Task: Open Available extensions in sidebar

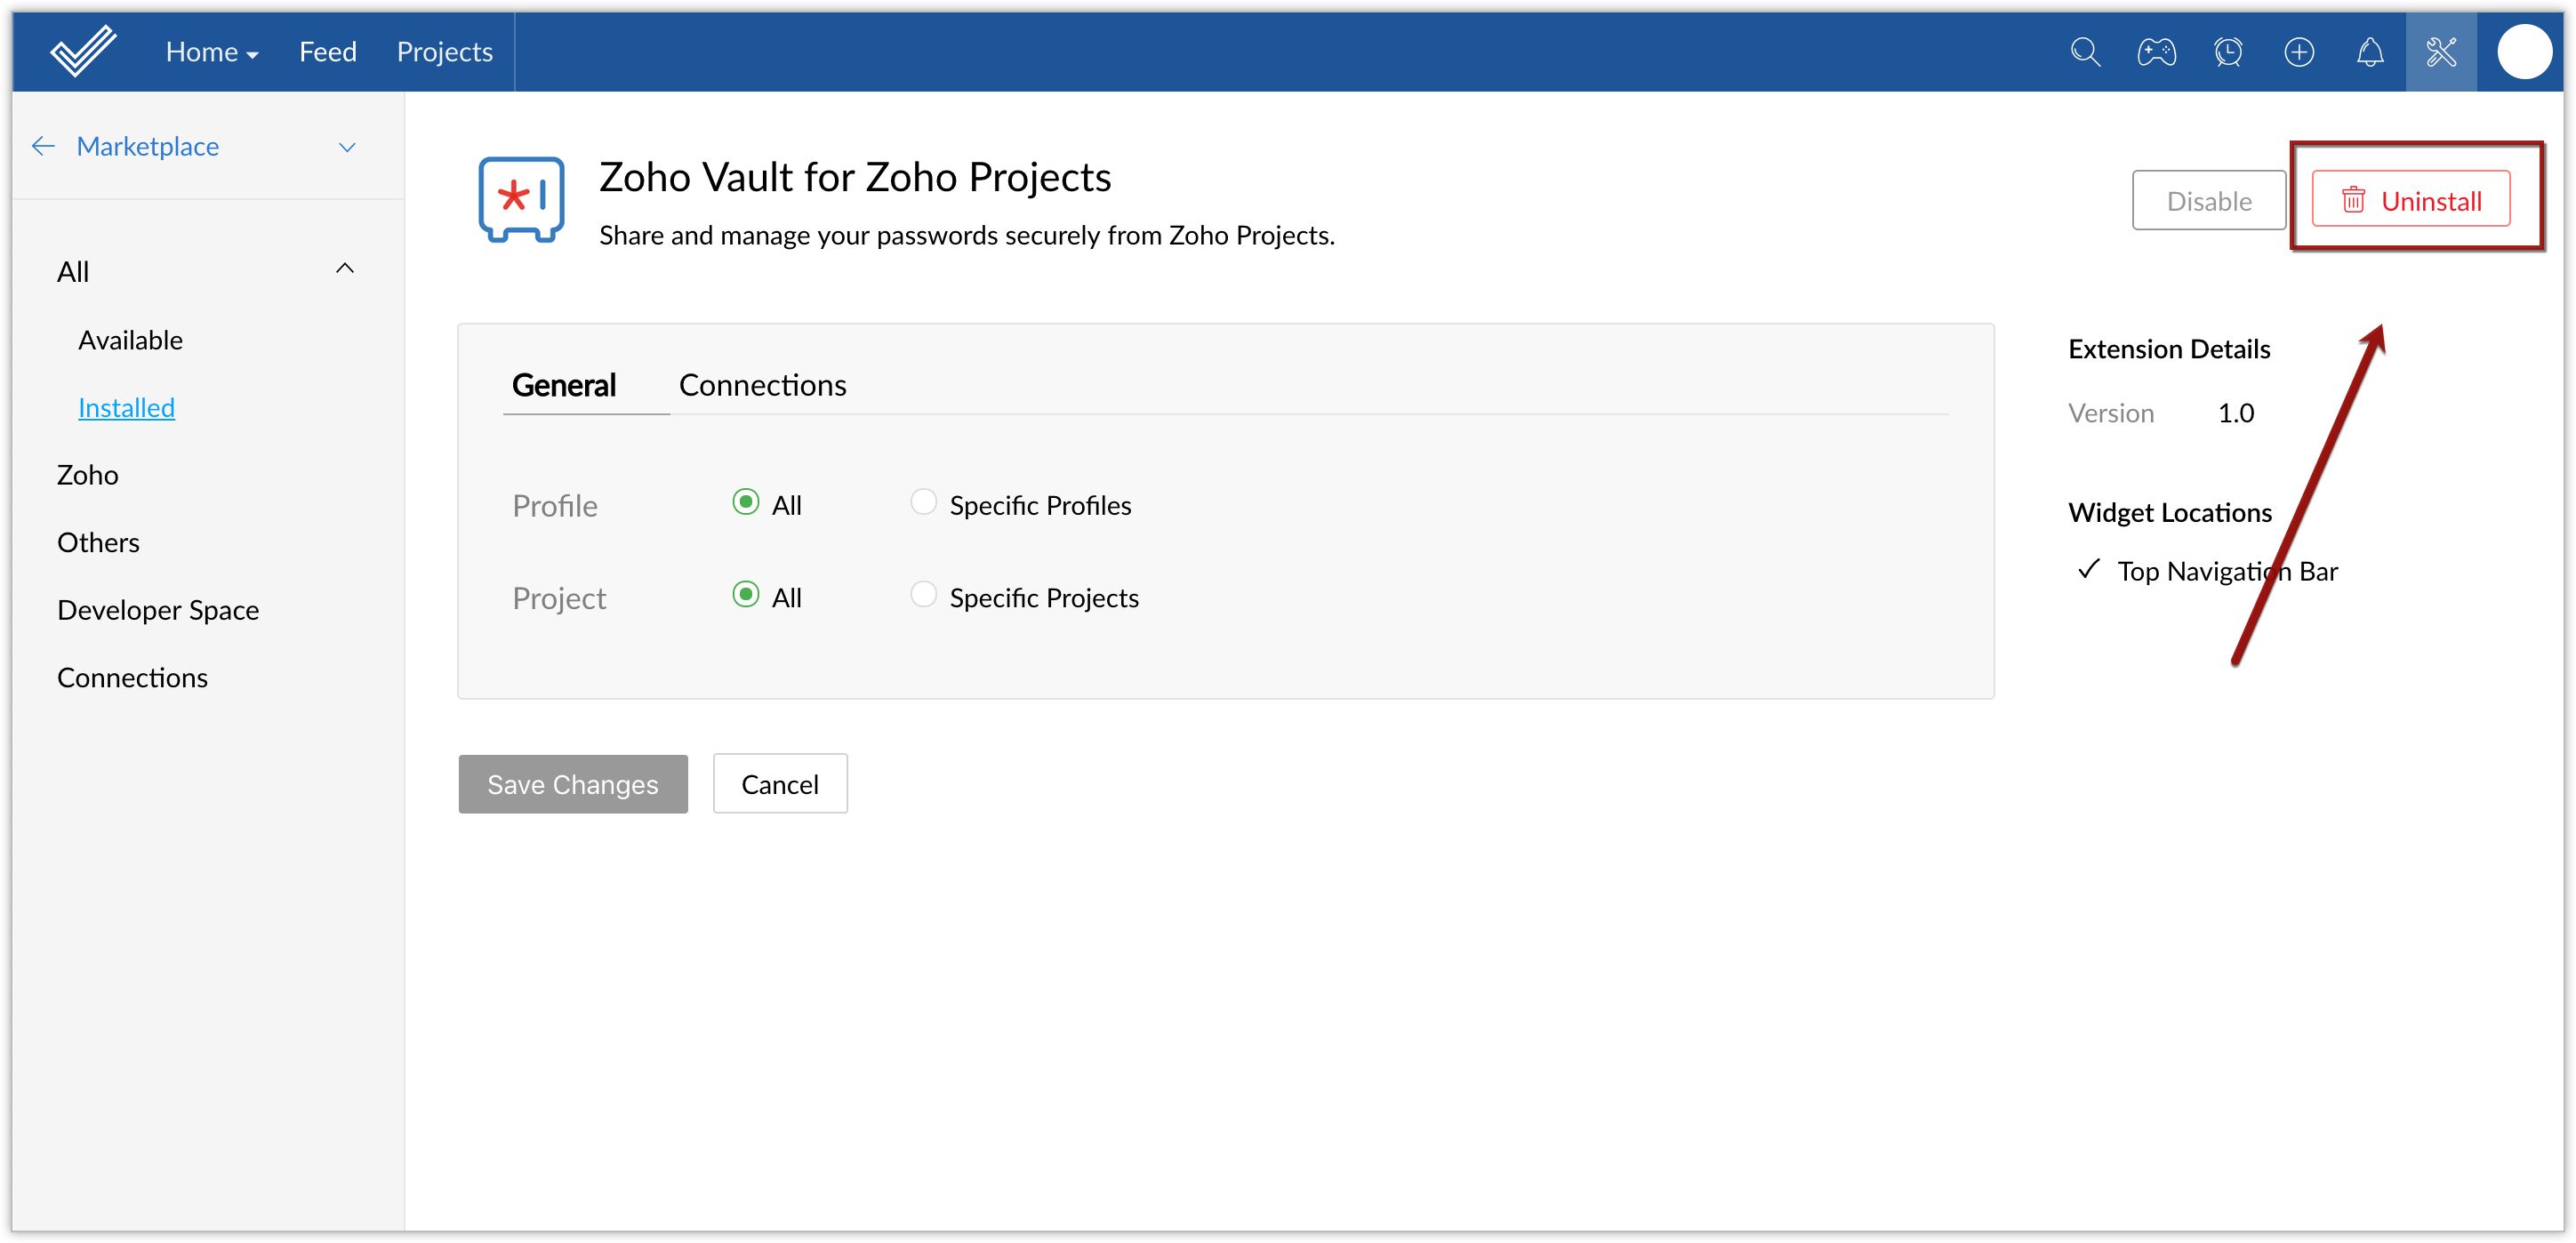Action: [x=130, y=340]
